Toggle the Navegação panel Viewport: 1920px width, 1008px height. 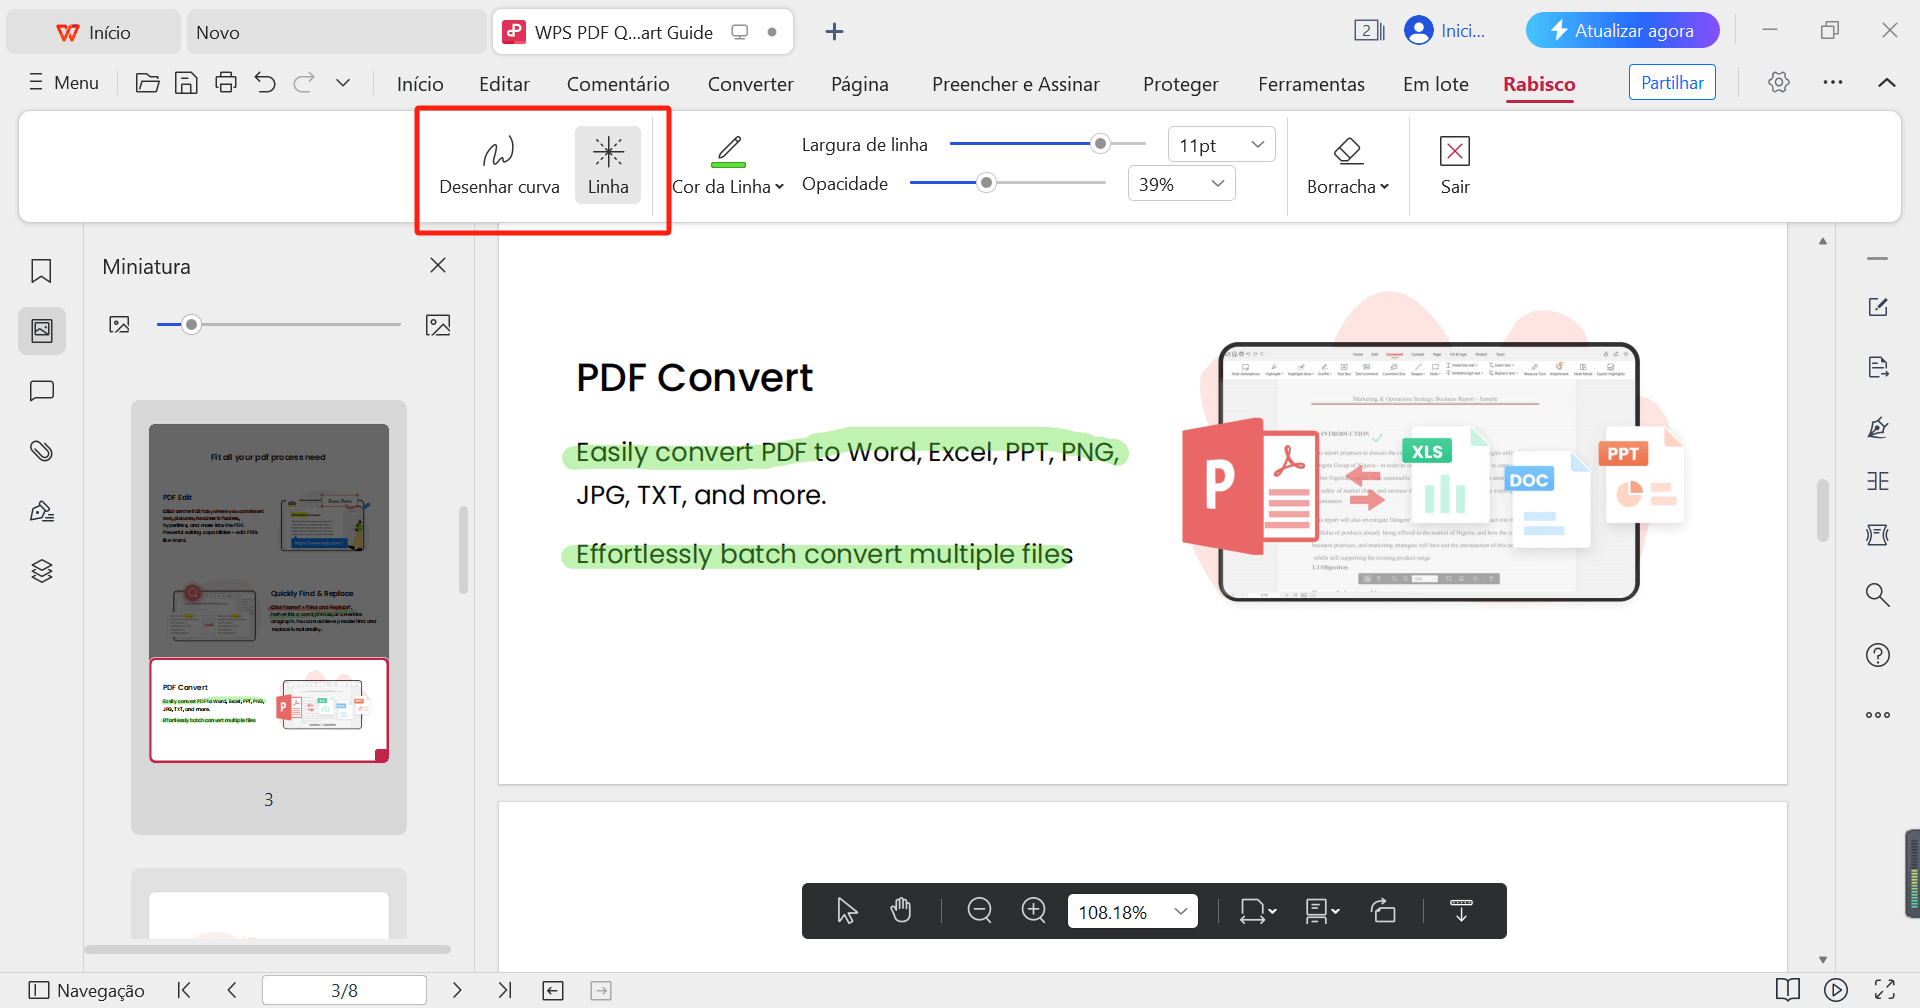coord(87,989)
